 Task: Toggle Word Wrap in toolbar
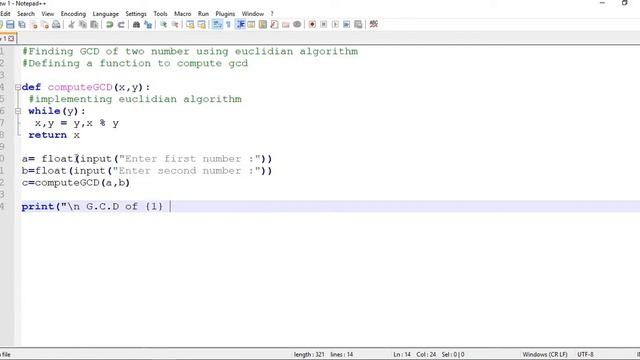coord(218,24)
